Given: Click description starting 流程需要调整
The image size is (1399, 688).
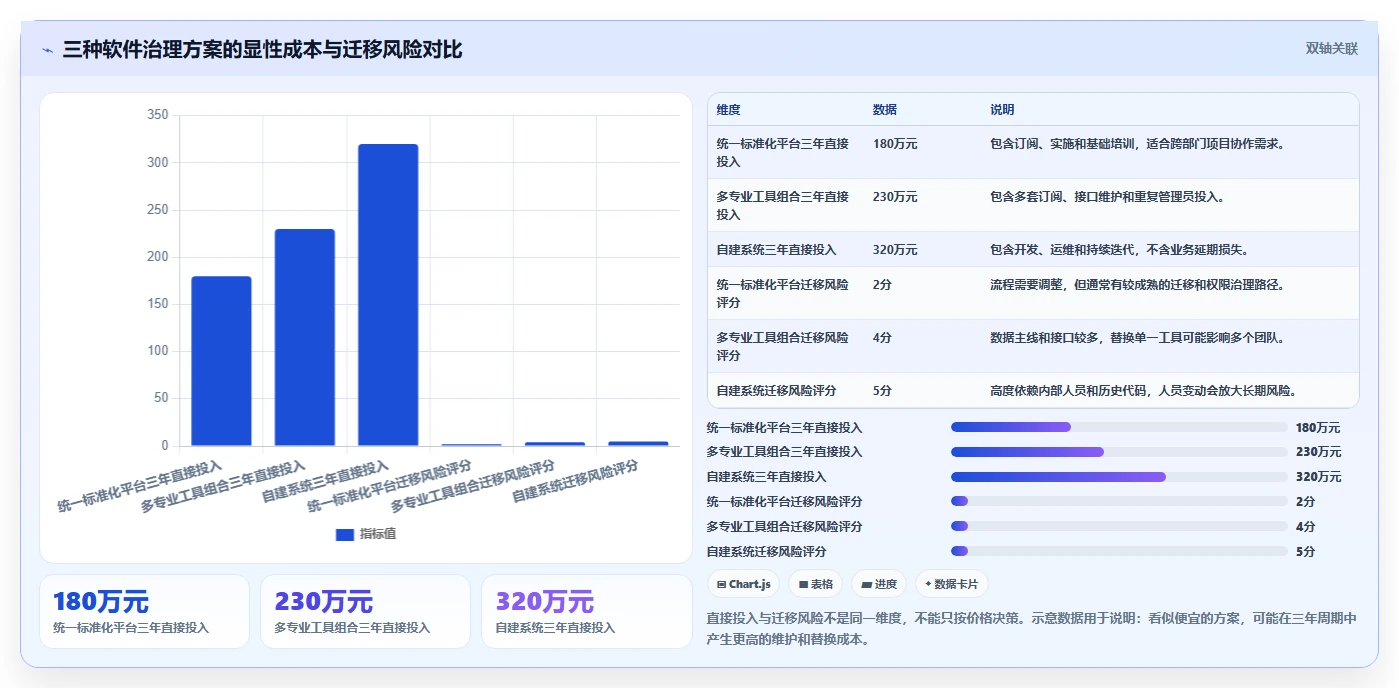Looking at the screenshot, I should [1137, 285].
